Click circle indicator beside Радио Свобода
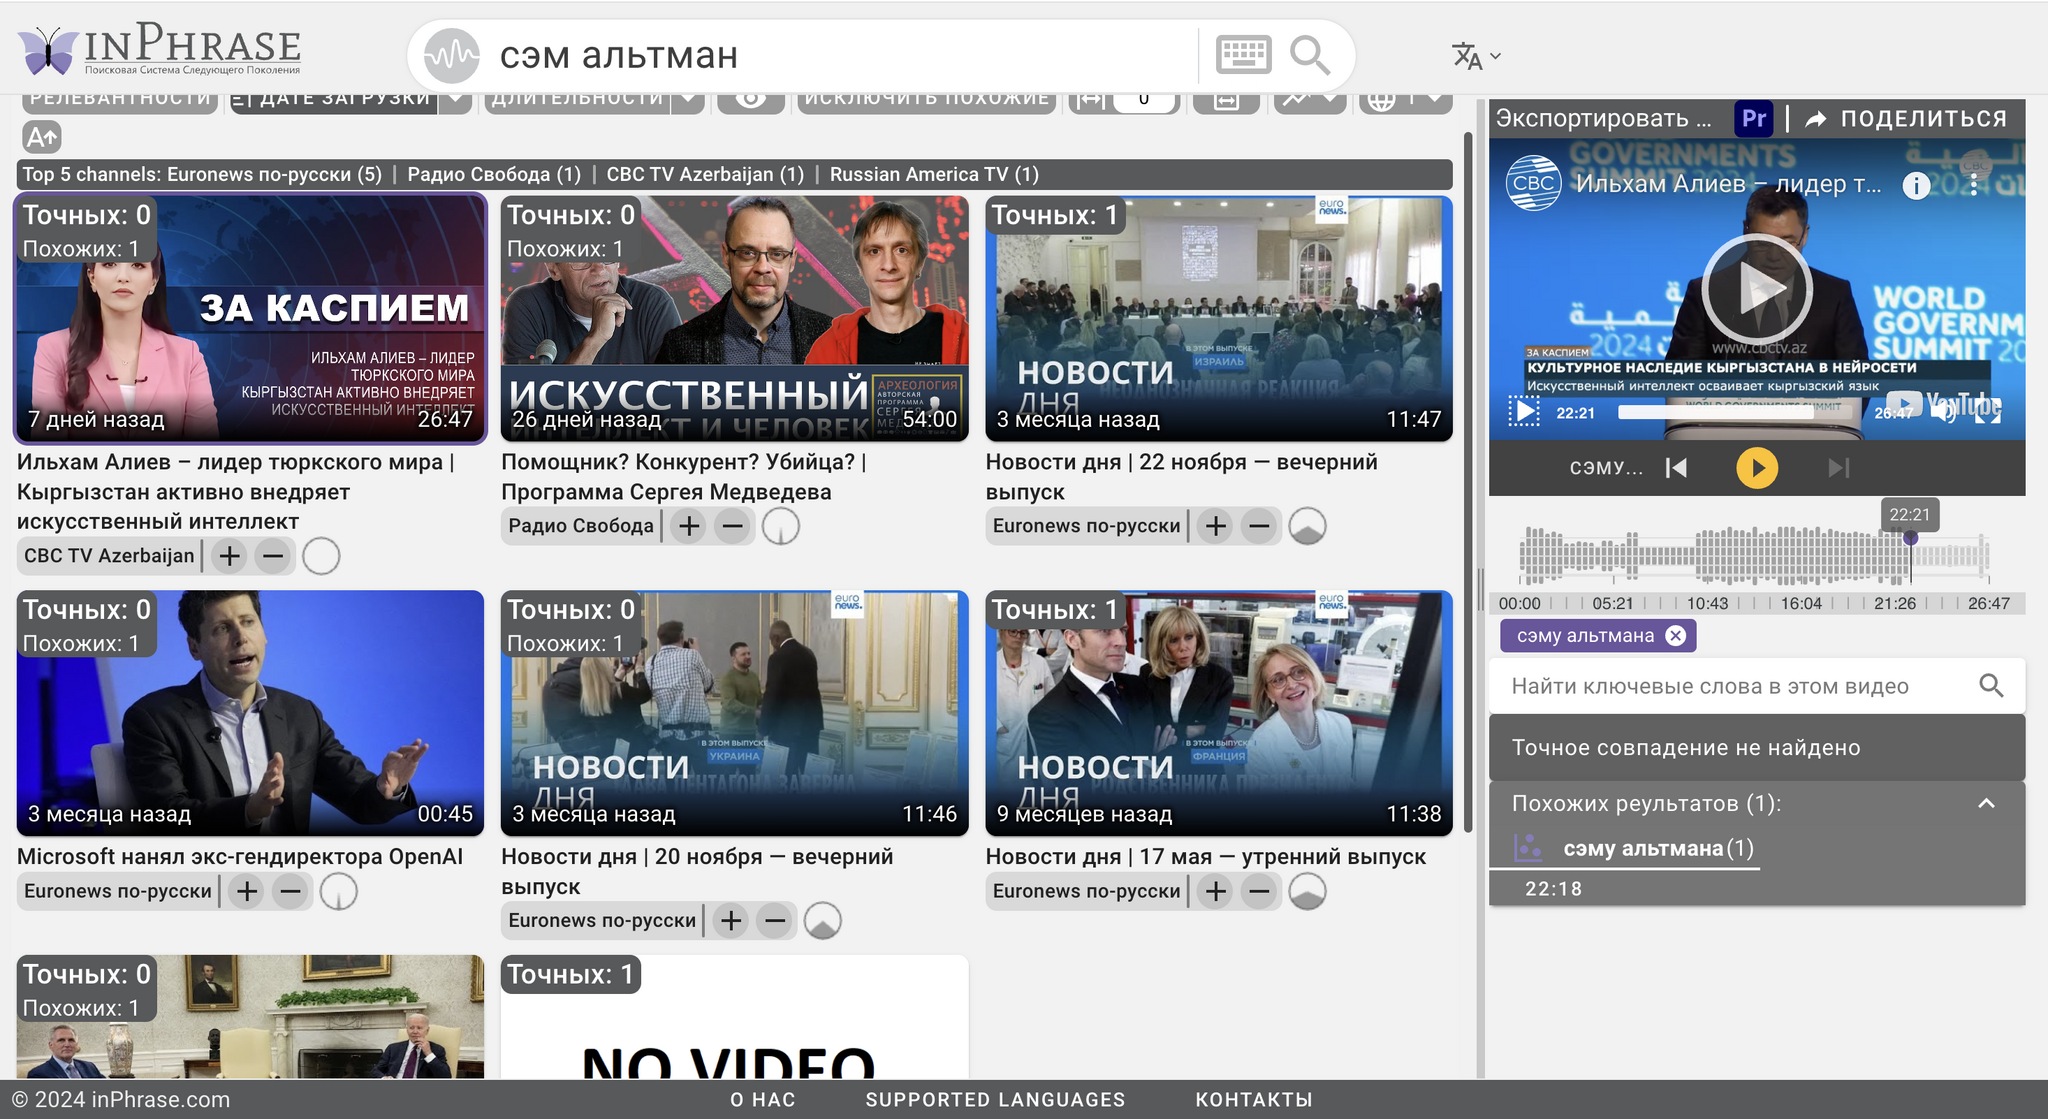The width and height of the screenshot is (2048, 1119). coord(781,526)
